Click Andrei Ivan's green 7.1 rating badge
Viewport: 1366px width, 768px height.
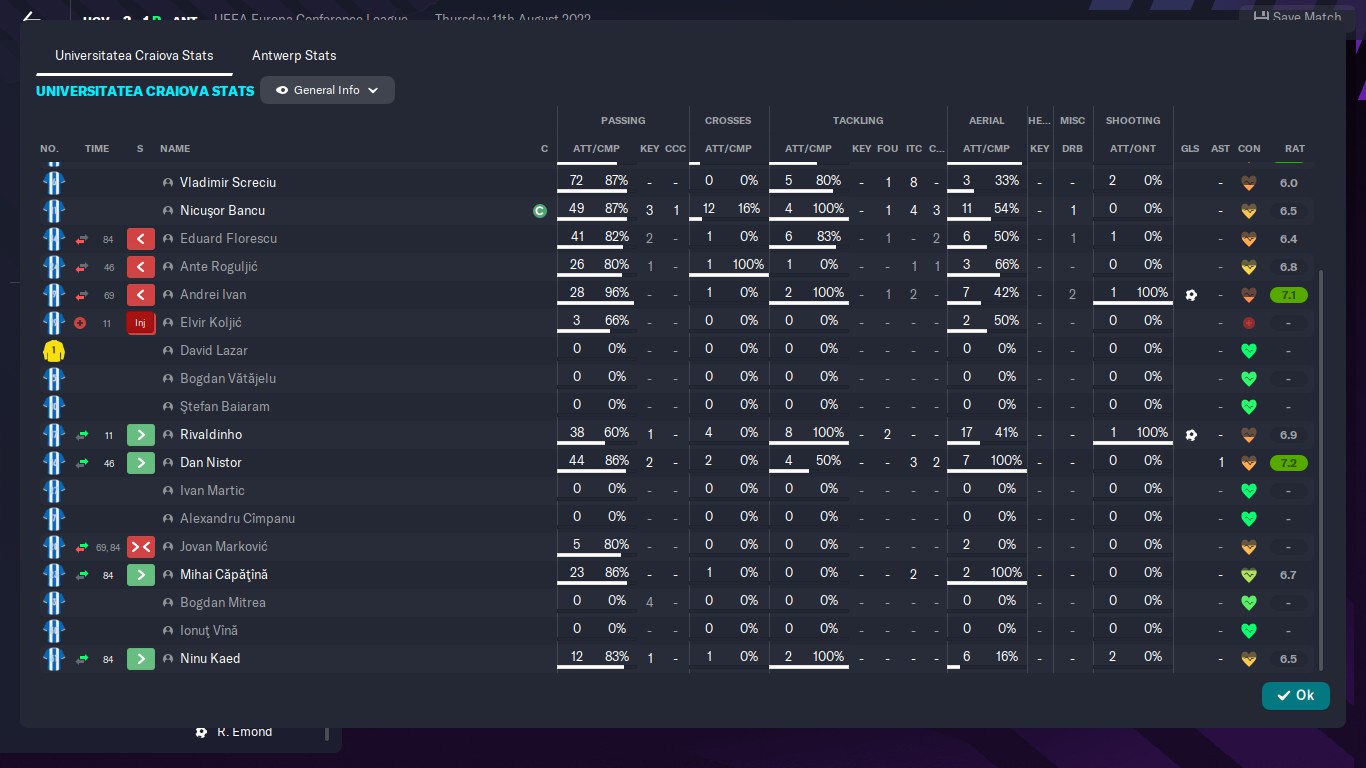(x=1288, y=295)
